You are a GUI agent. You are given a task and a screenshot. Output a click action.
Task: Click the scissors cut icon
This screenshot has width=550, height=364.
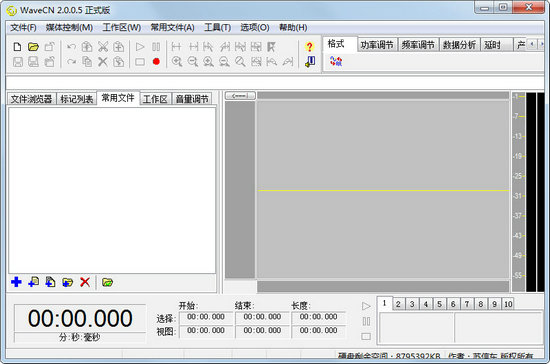[103, 47]
